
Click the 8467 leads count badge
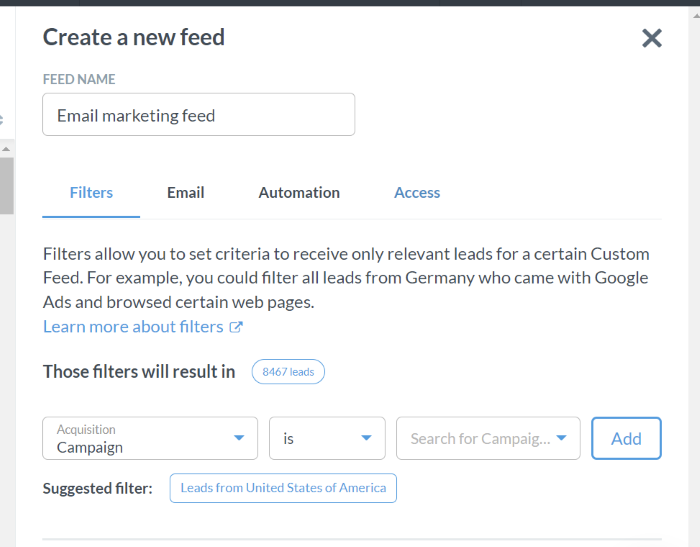[x=288, y=372]
